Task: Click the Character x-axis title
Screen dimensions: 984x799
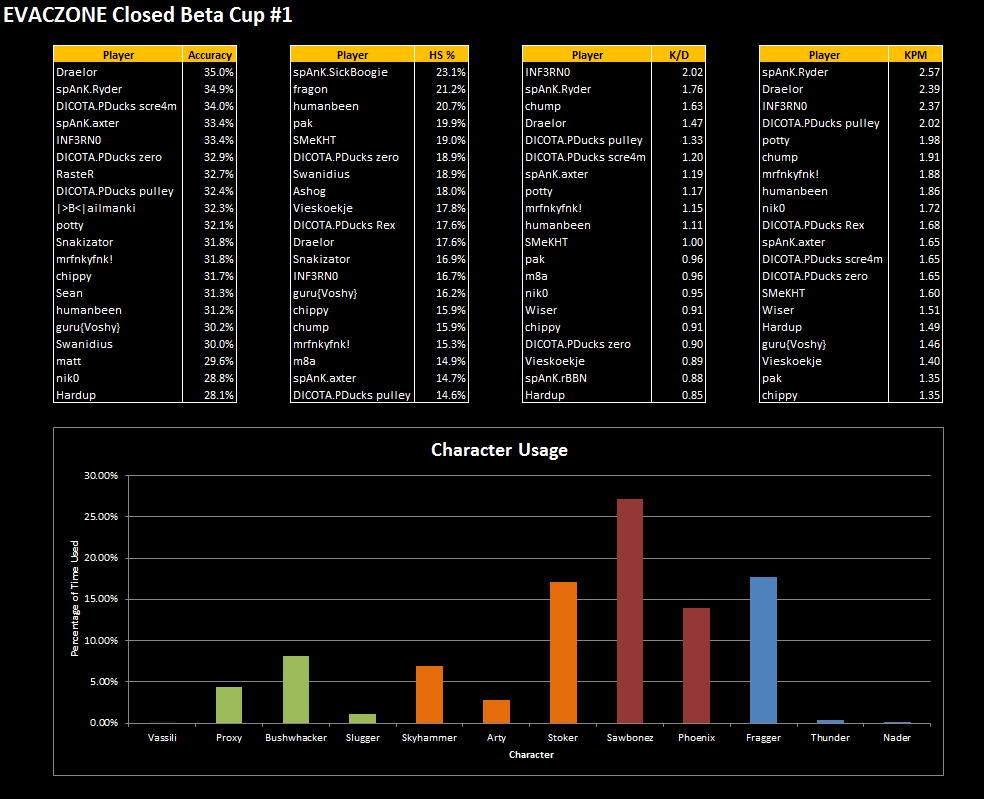Action: tap(530, 755)
